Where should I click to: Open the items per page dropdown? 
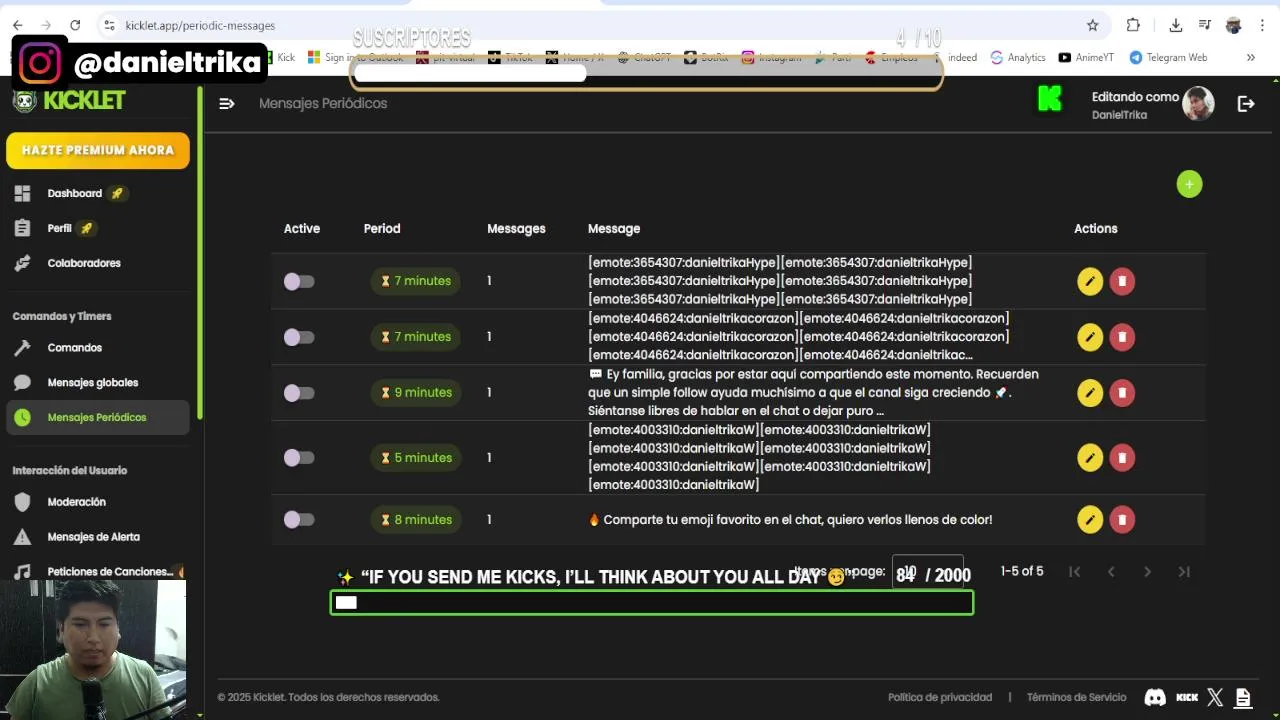click(928, 572)
